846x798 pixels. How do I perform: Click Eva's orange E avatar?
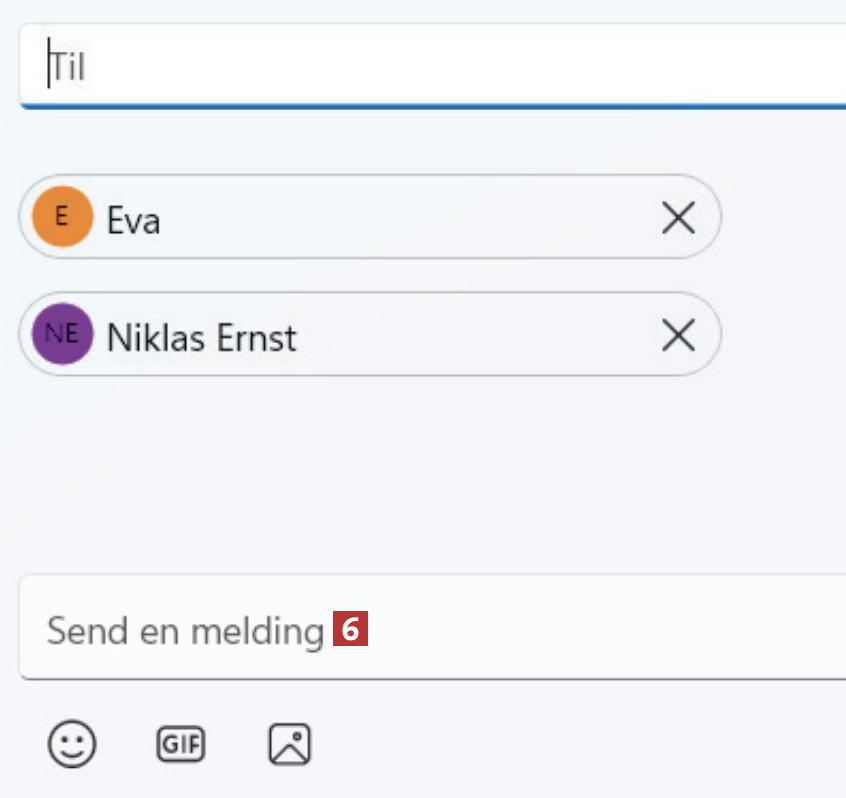(x=62, y=218)
